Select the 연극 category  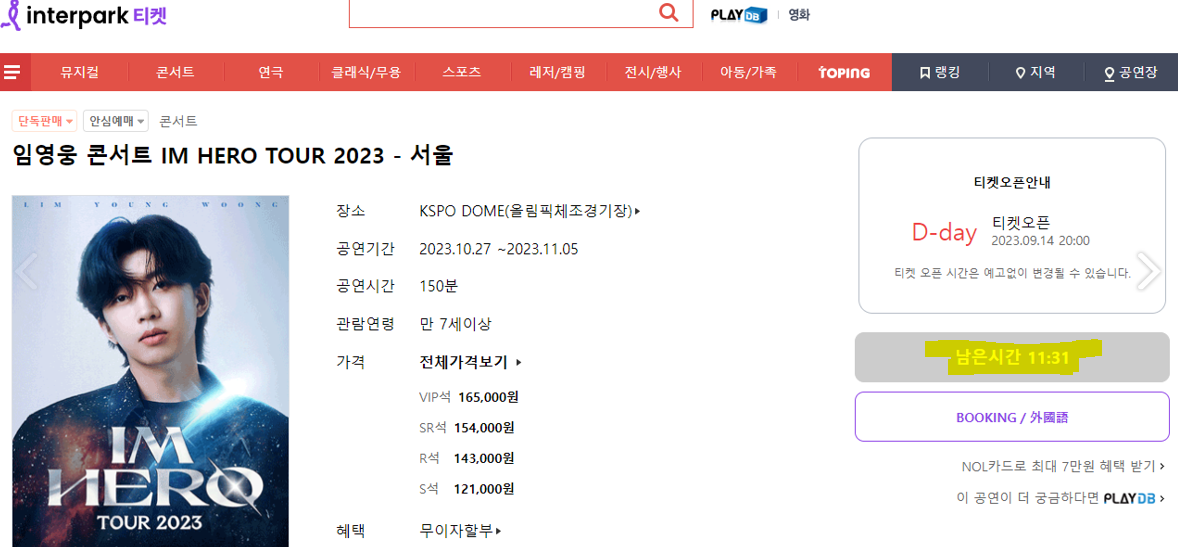270,73
